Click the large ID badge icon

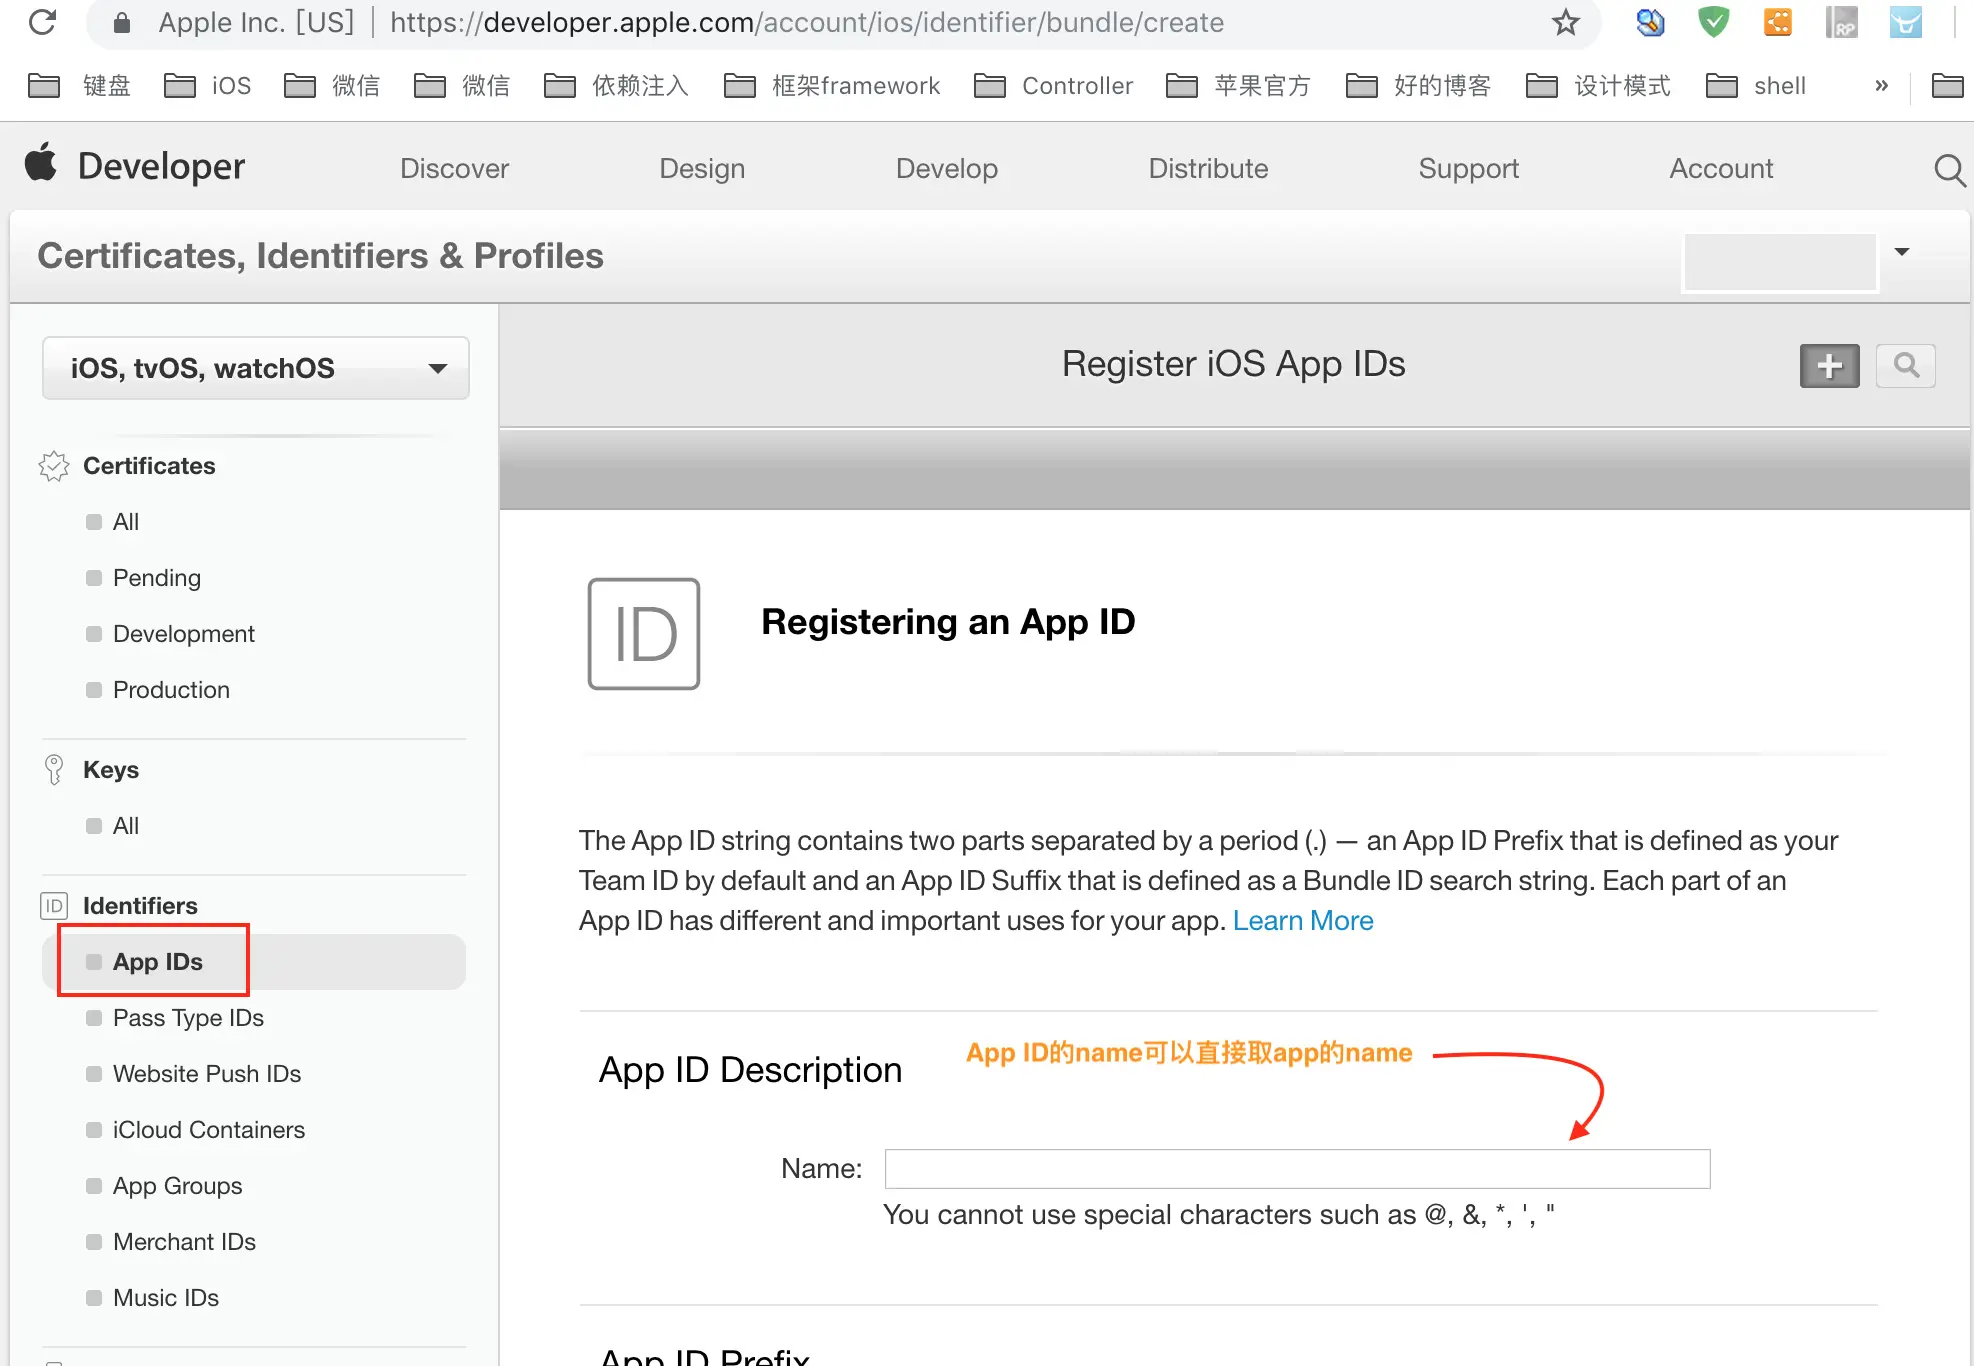click(x=643, y=634)
